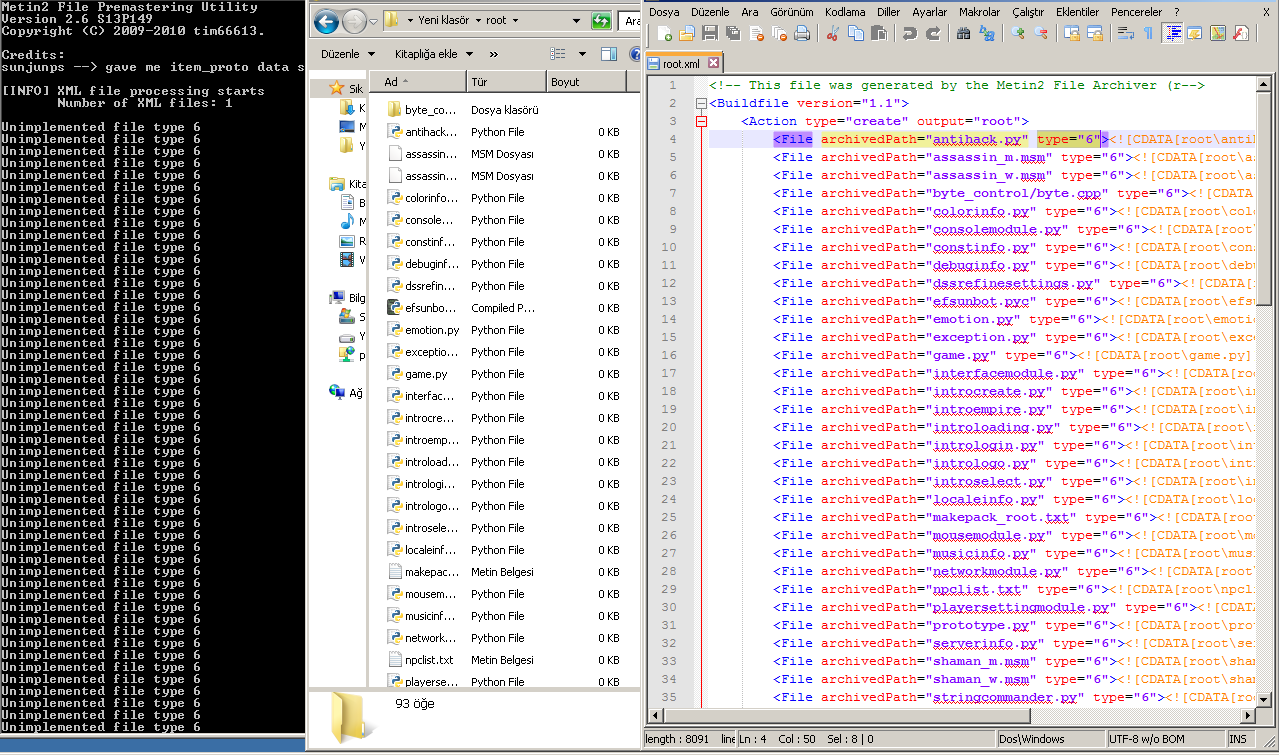Viewport: 1279px width, 755px height.
Task: Collapse the Action node on line 3
Action: pyautogui.click(x=701, y=122)
